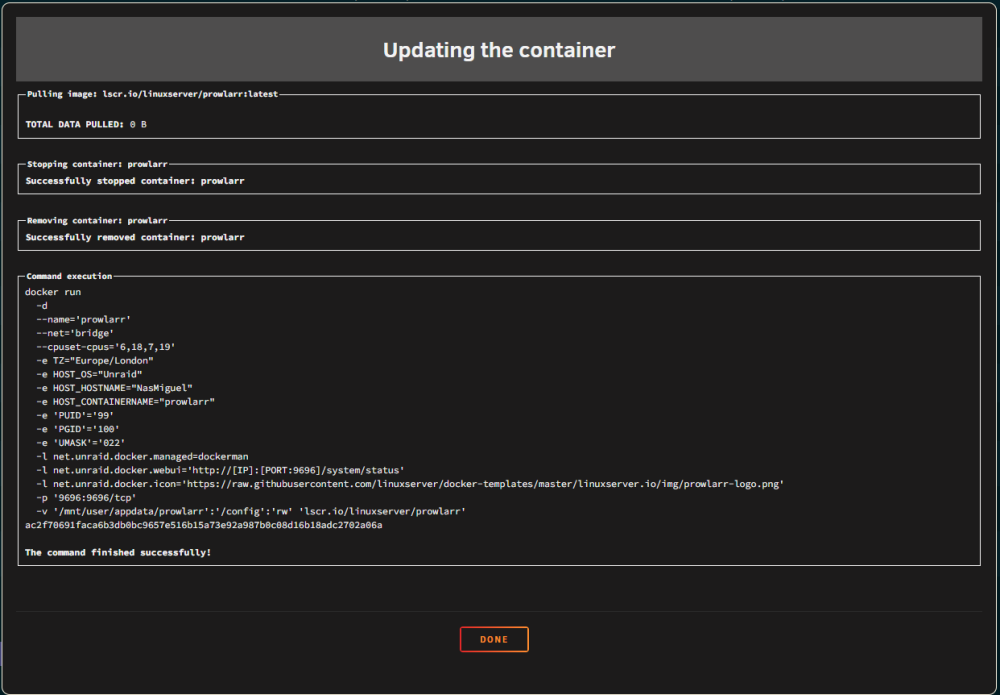Click the -v '/mnt/user/appdata/prowlarr' volume line
The image size is (1000, 695).
(x=251, y=511)
